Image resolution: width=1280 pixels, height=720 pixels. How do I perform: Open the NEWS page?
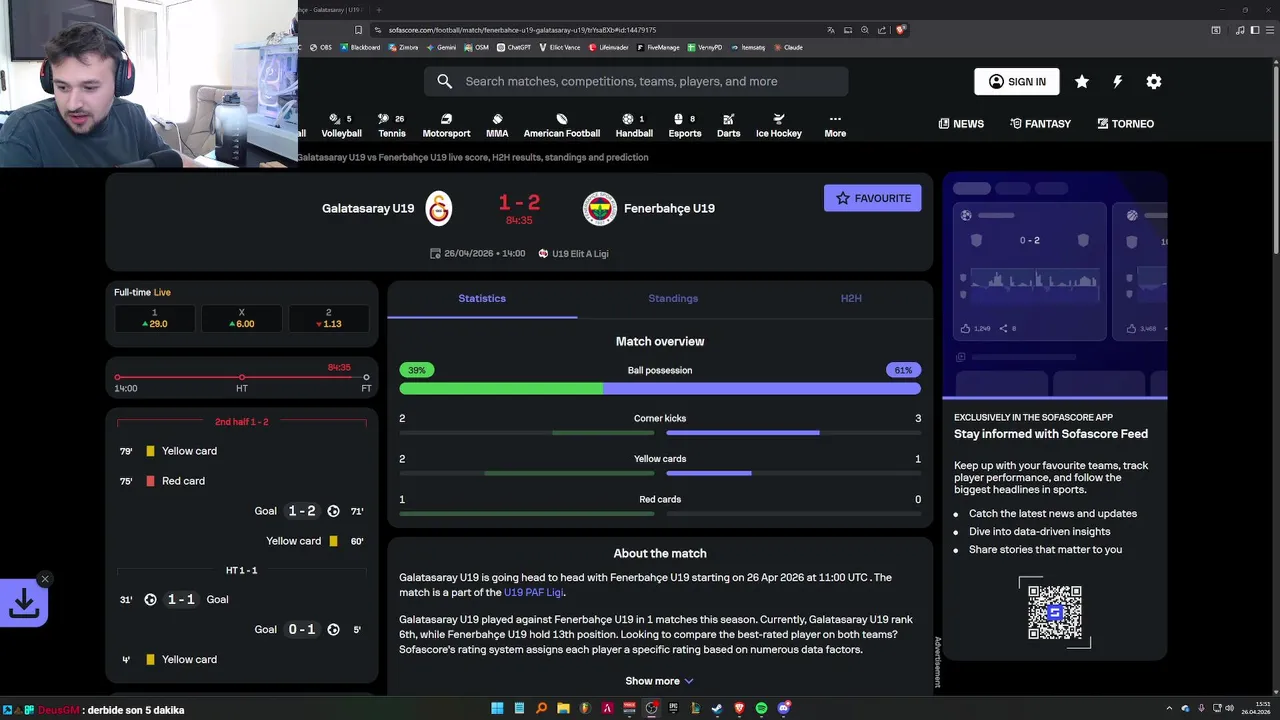point(961,124)
